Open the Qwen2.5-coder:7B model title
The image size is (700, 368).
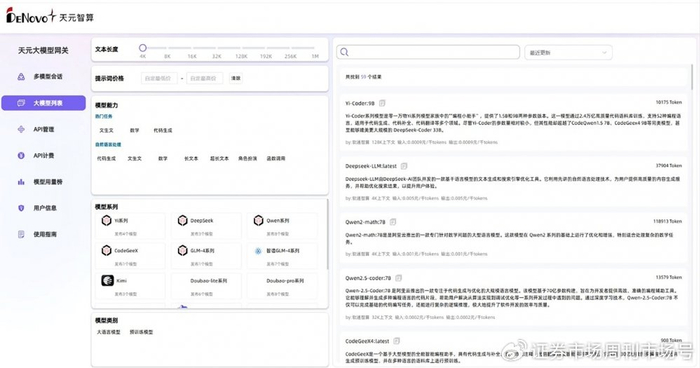[368, 278]
